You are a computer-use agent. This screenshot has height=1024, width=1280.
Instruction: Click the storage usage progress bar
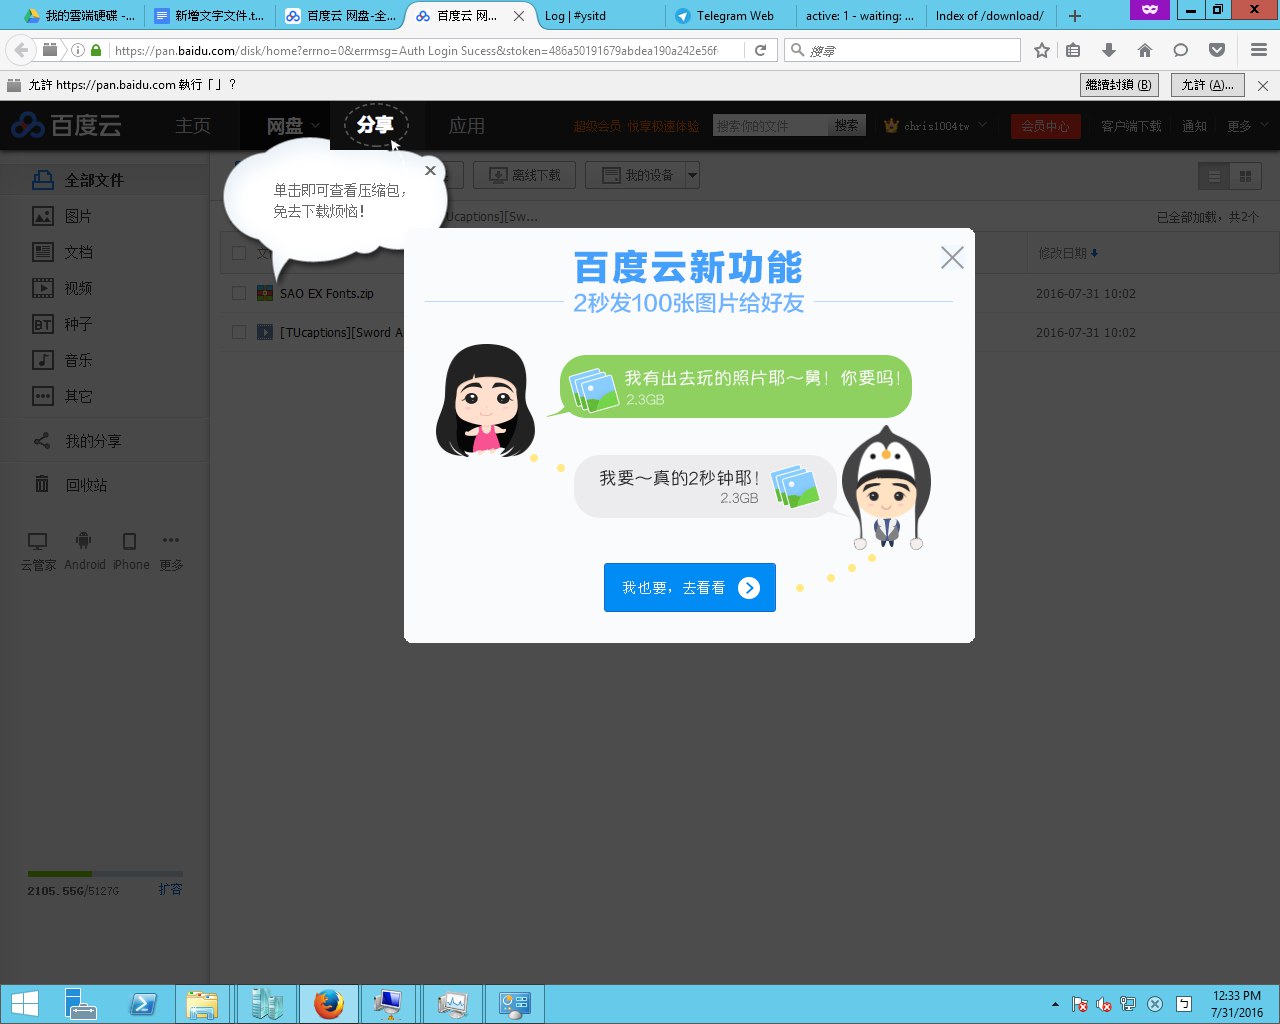coord(105,874)
